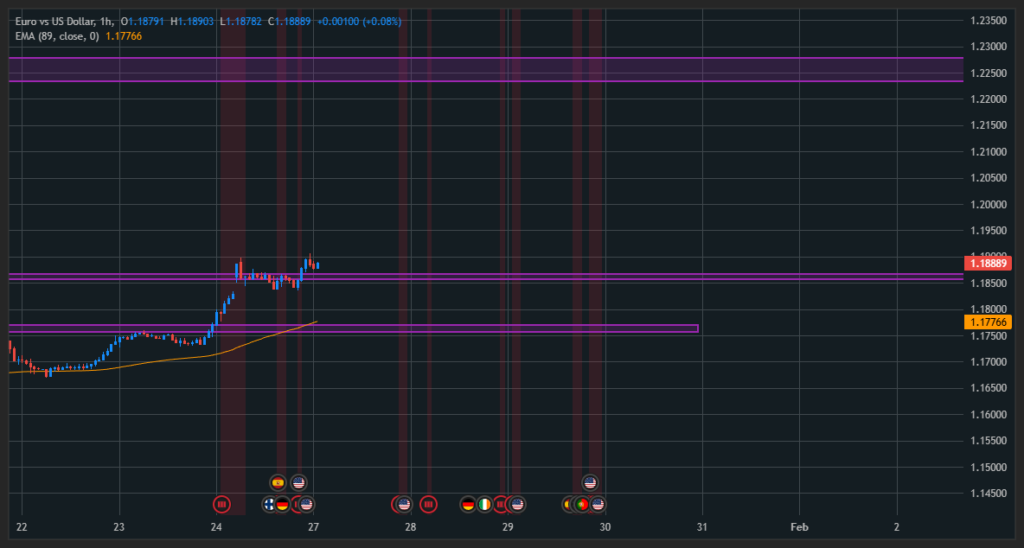
Task: Select the upper US flag event near the 30th
Action: click(590, 483)
